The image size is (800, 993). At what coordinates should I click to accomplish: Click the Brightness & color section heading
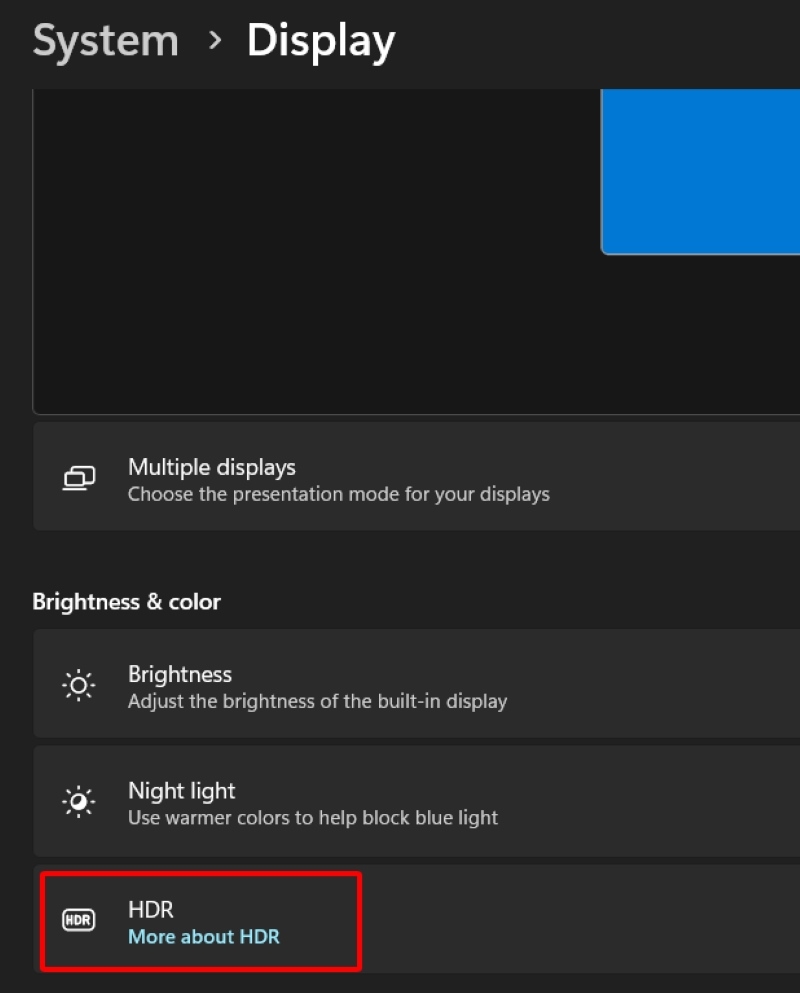pos(127,602)
